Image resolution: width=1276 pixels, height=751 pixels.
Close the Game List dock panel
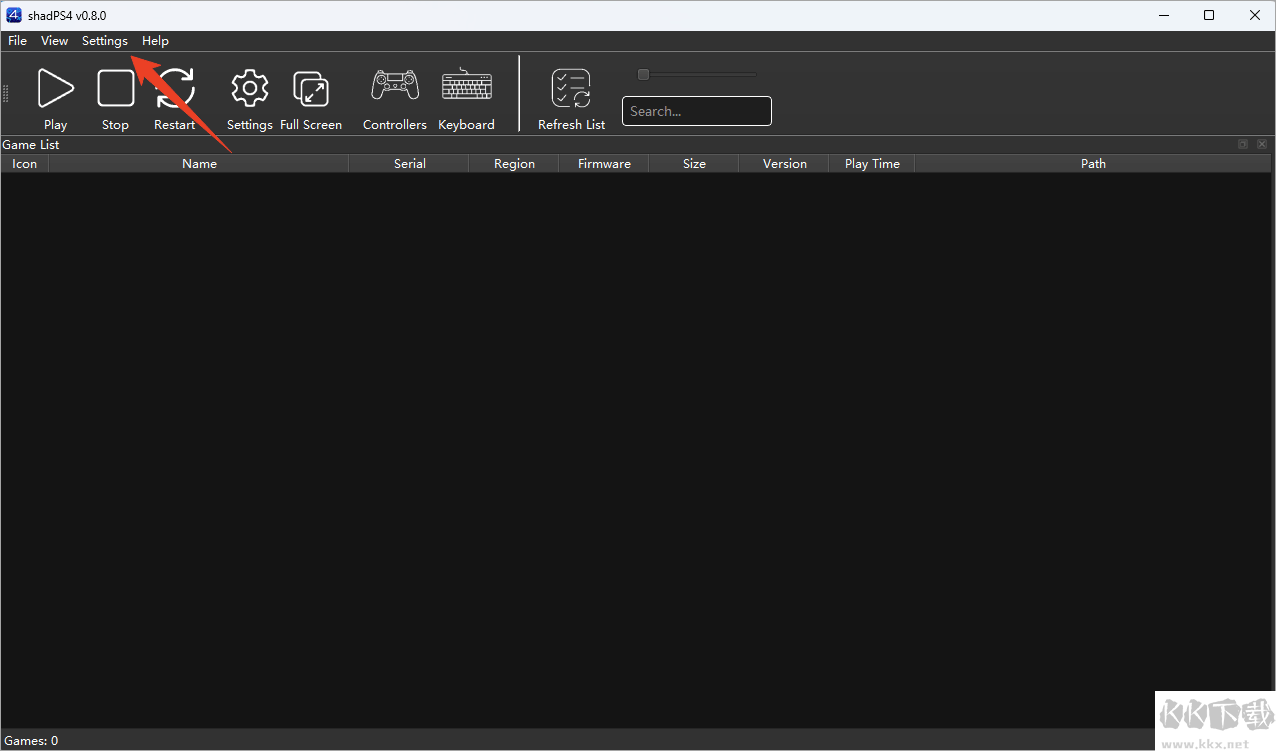1262,145
